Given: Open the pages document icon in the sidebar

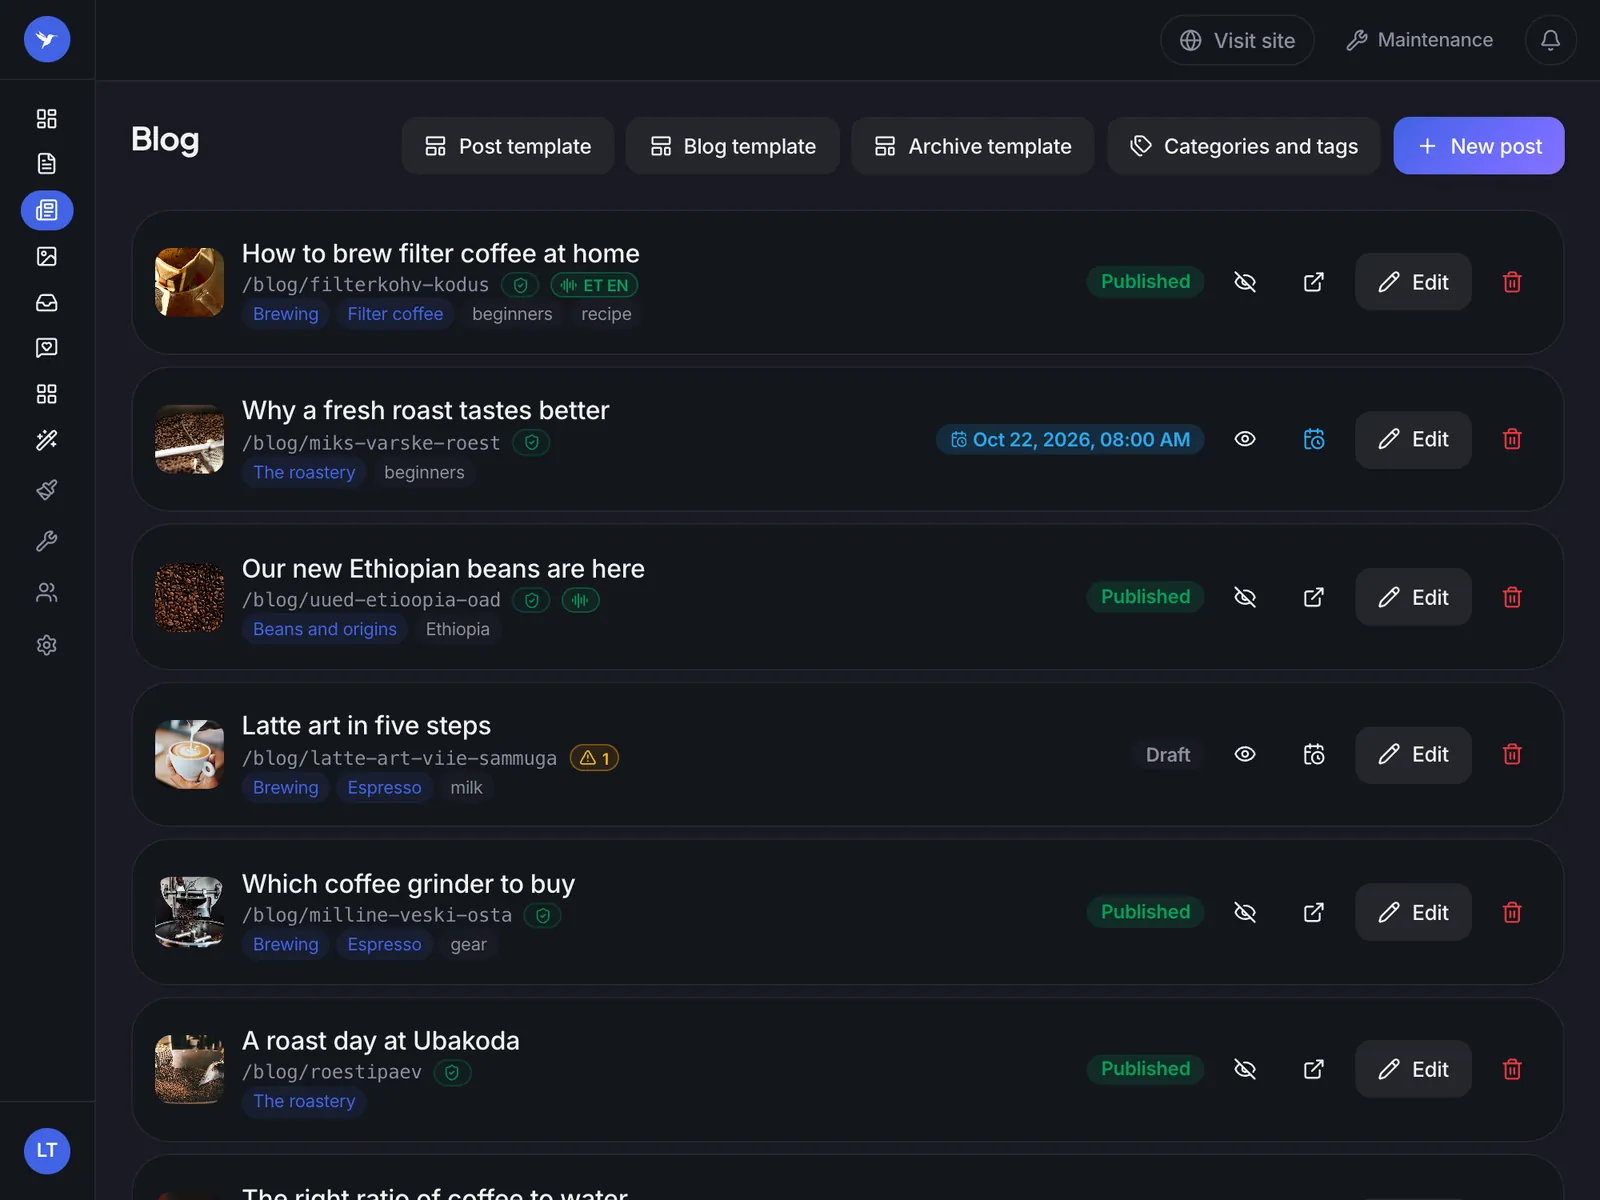Looking at the screenshot, I should pos(47,164).
